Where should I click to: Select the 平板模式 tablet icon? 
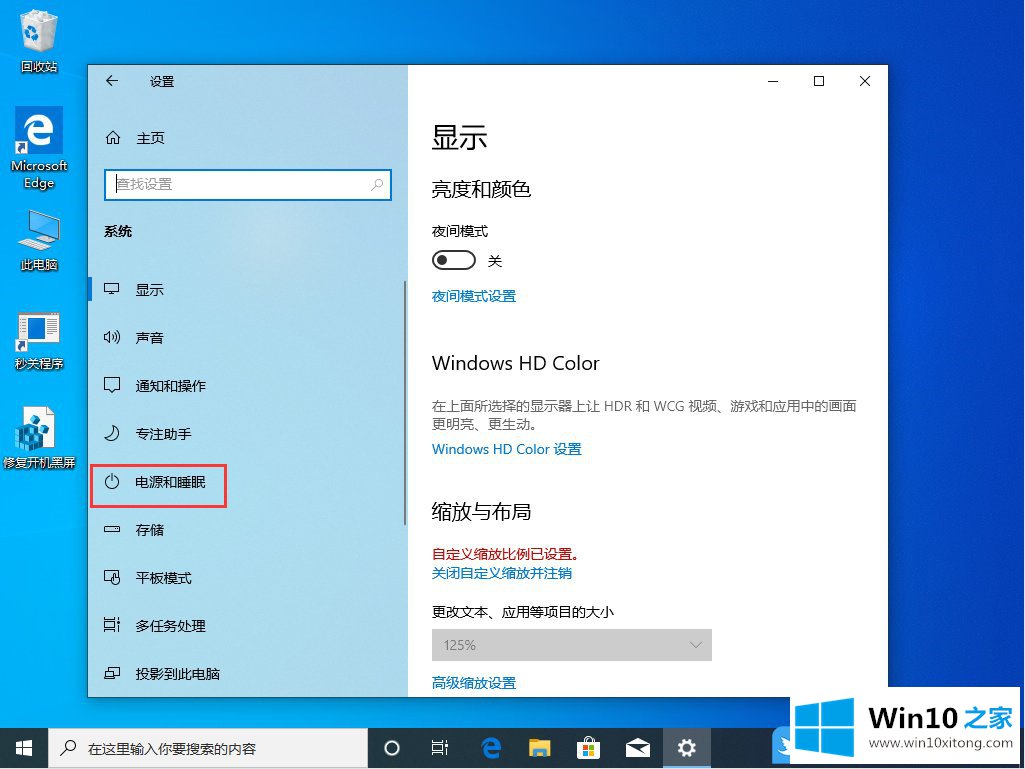point(112,577)
